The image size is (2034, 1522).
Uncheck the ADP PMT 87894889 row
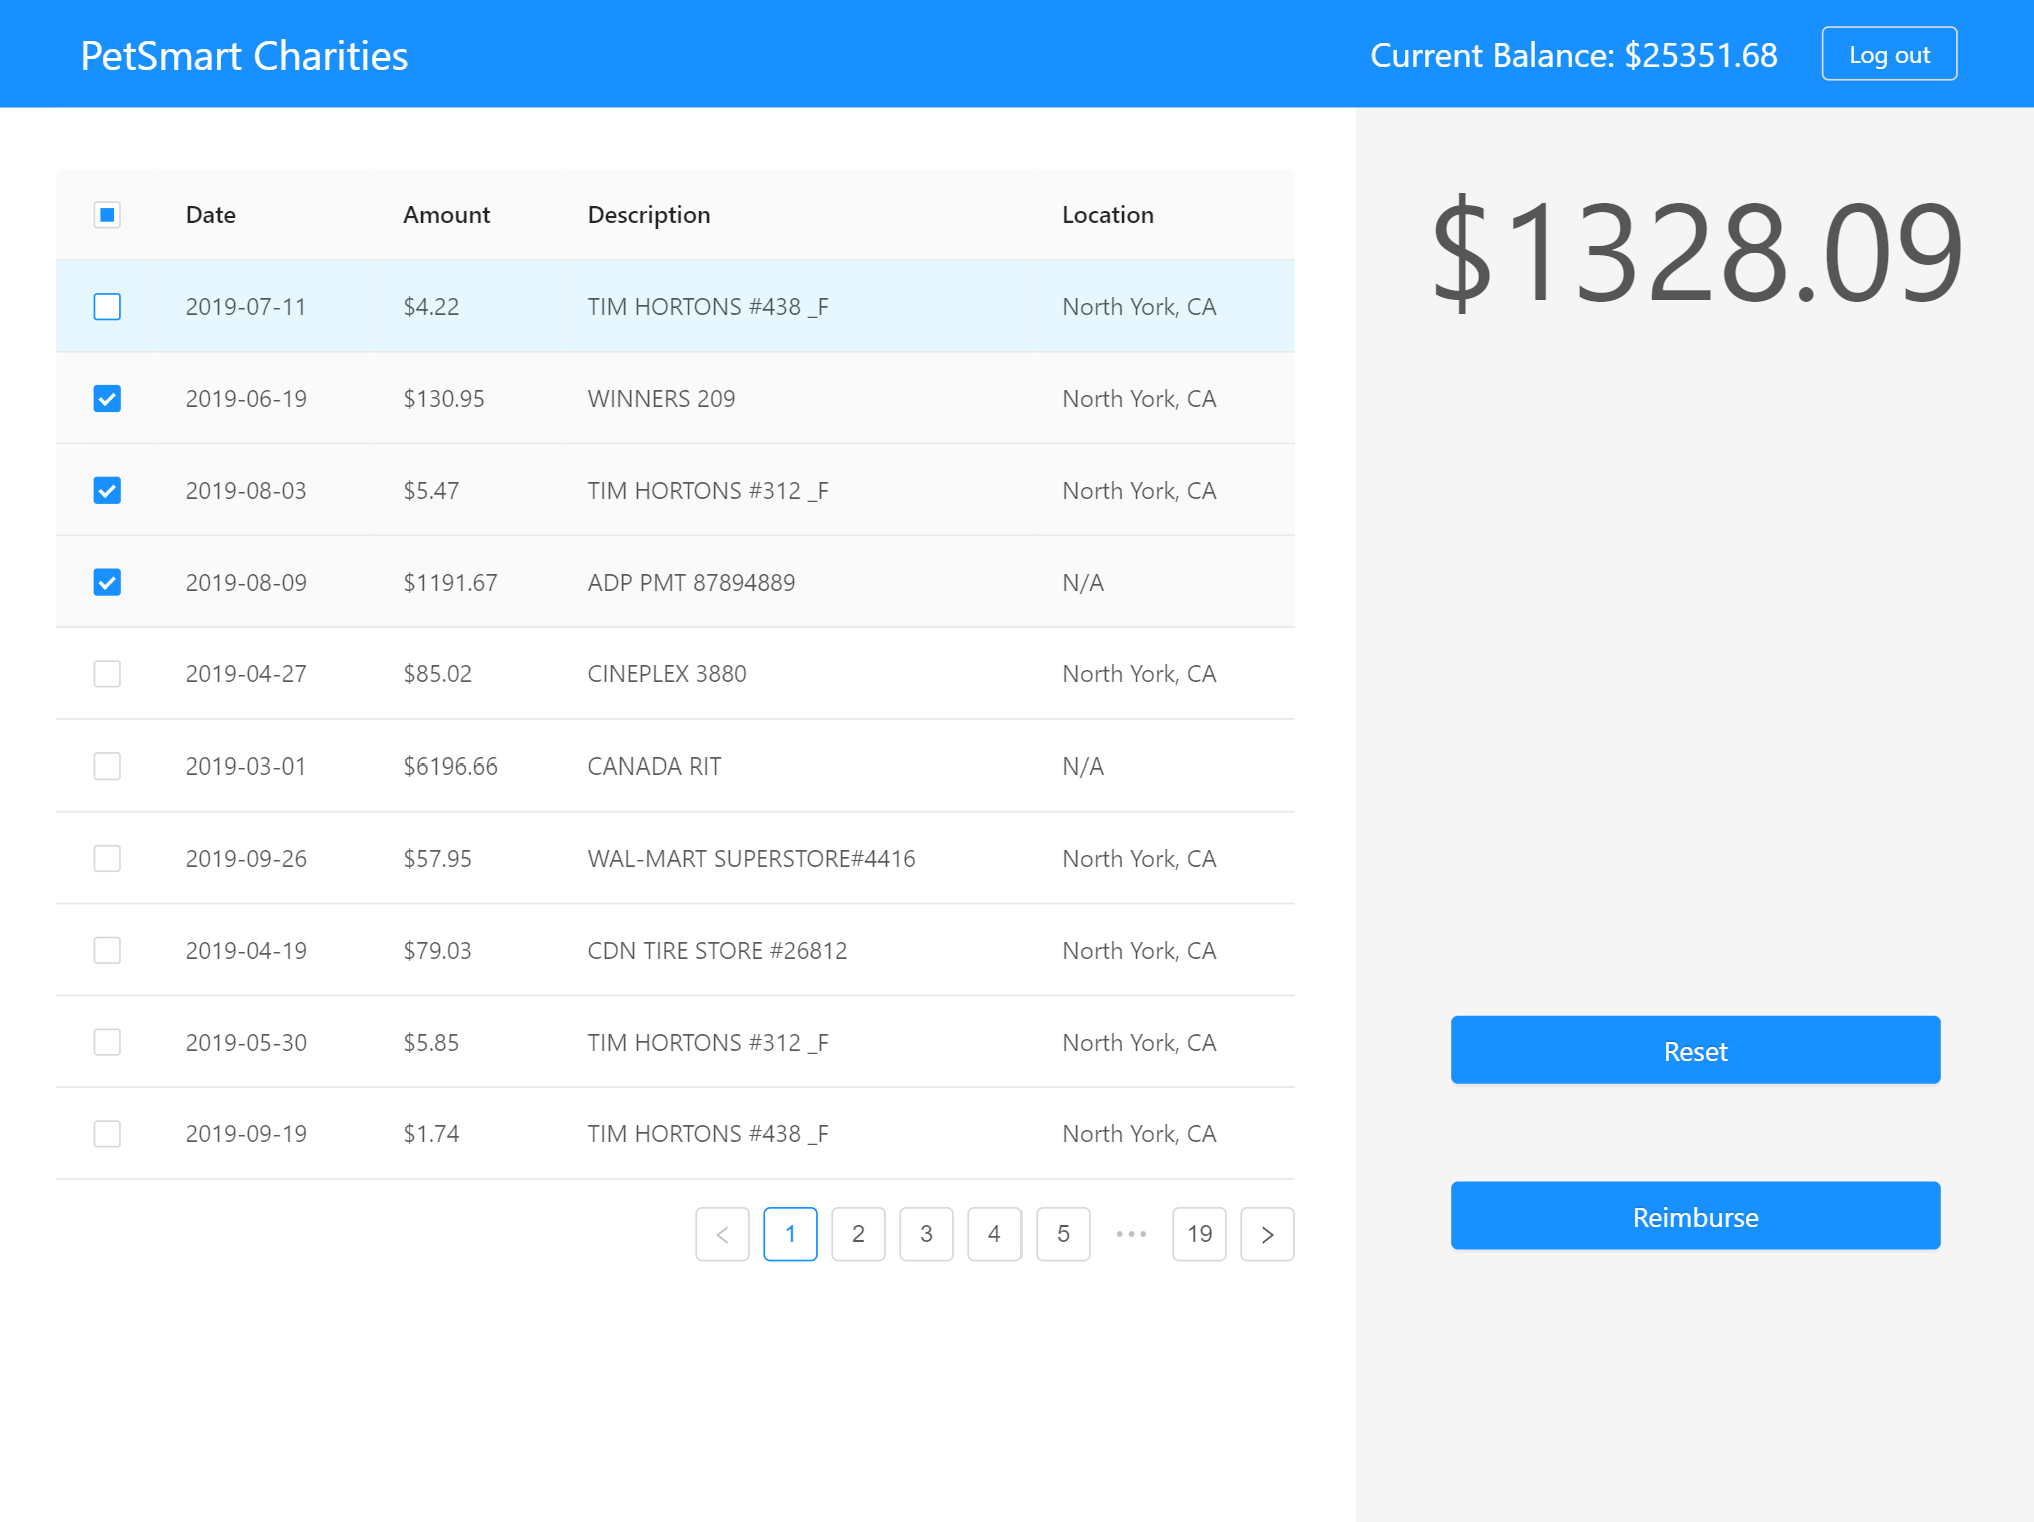click(107, 582)
